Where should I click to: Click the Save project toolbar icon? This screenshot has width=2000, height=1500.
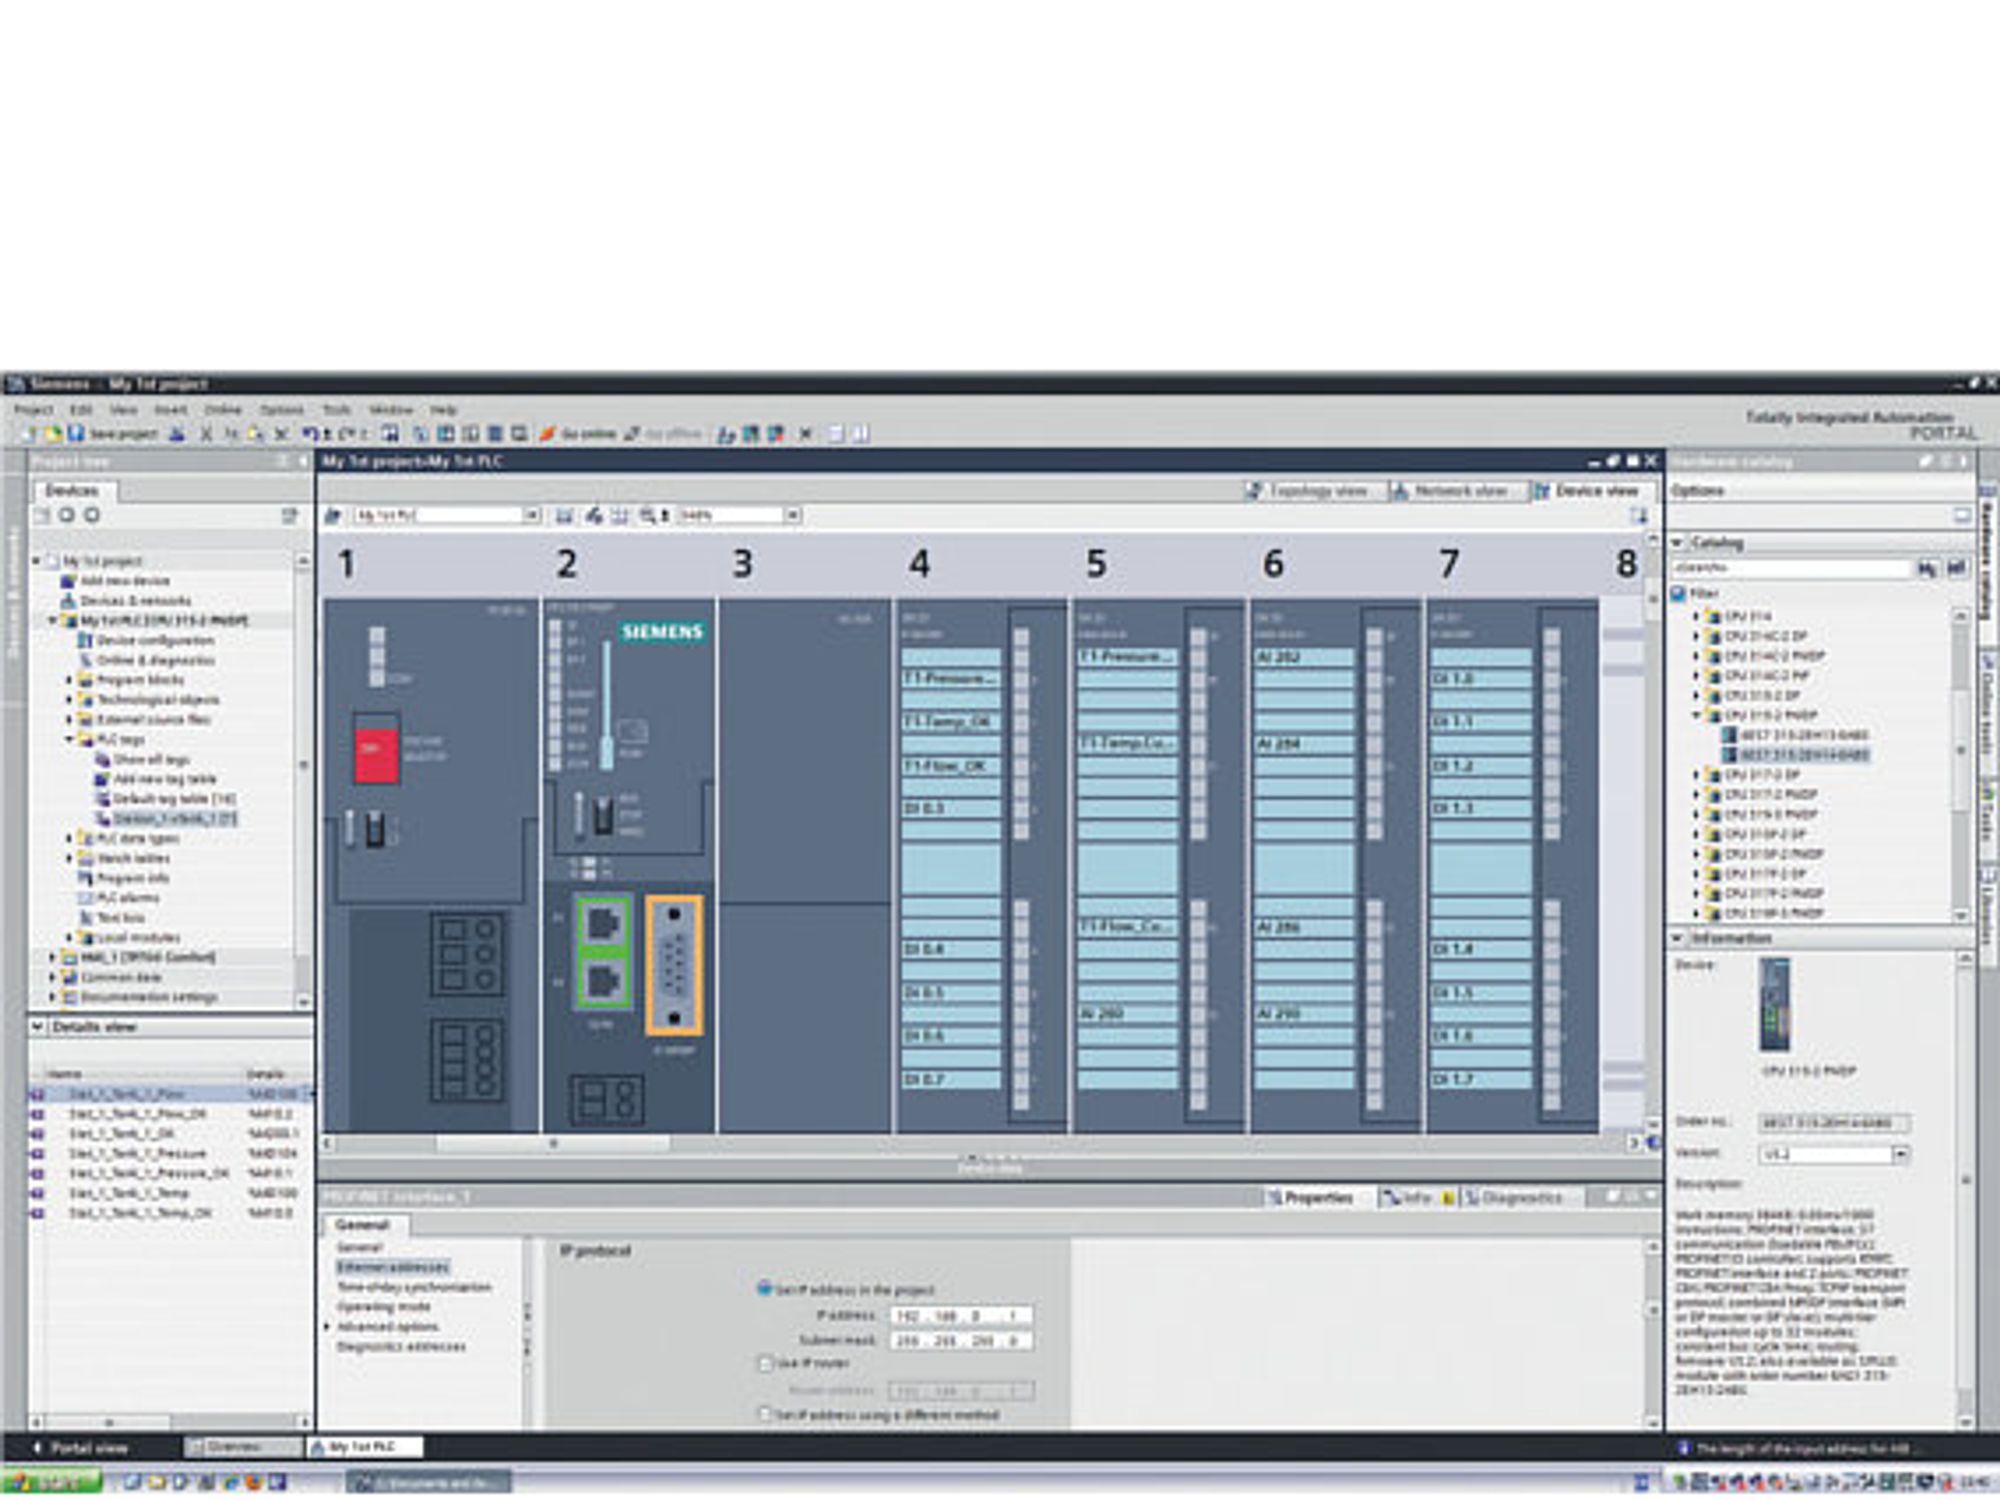coord(75,433)
